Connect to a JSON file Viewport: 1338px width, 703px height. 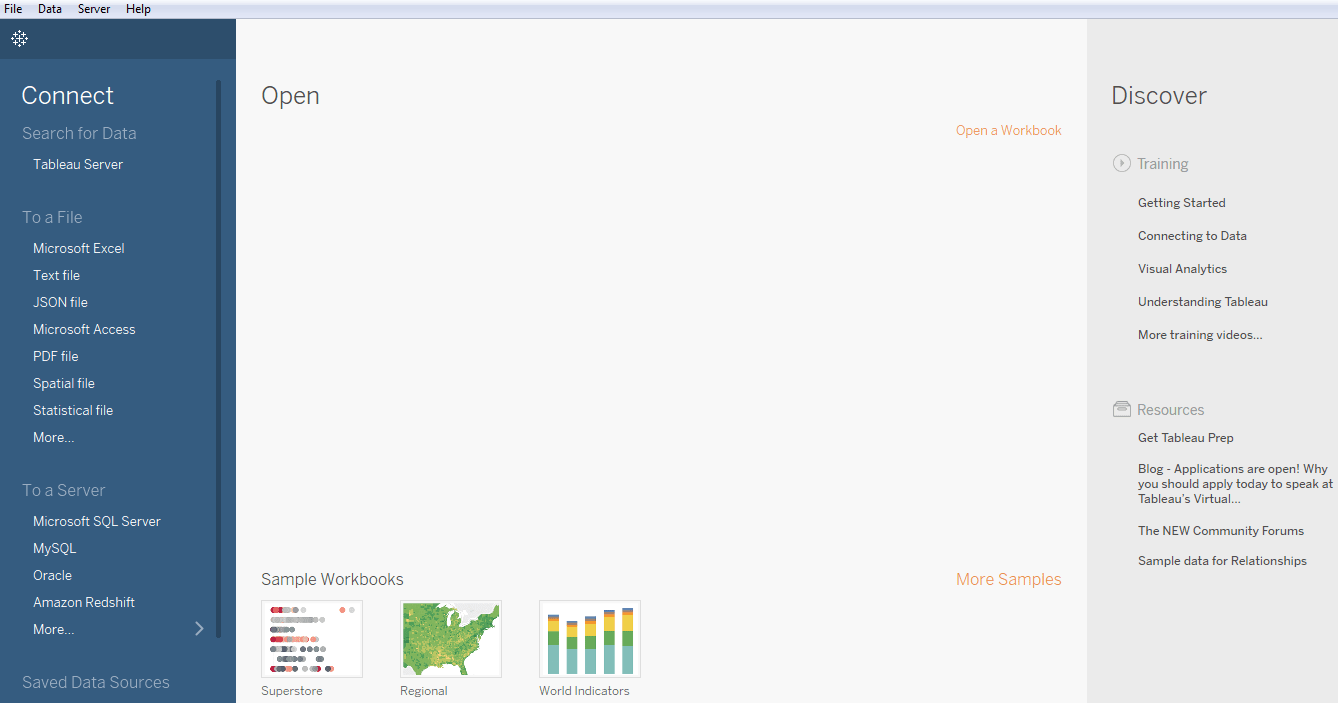[60, 301]
